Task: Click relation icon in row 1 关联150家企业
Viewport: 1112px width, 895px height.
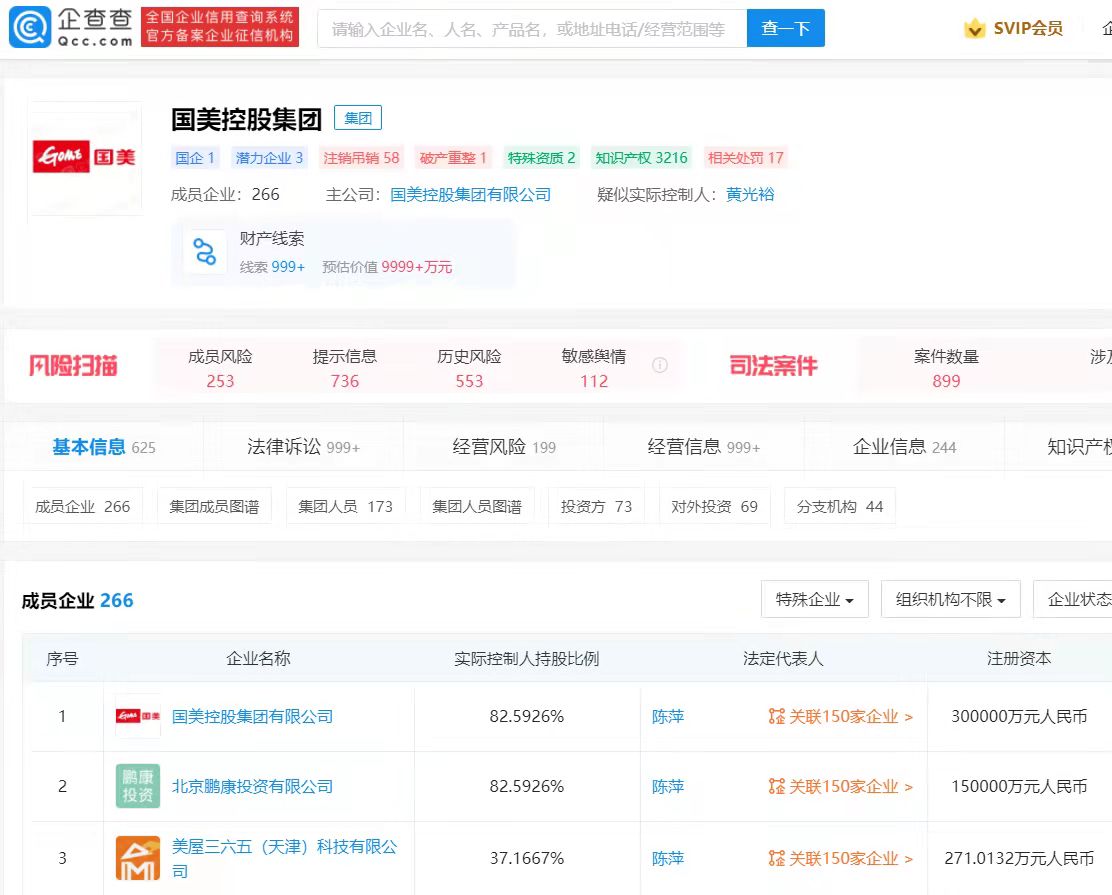Action: point(777,716)
